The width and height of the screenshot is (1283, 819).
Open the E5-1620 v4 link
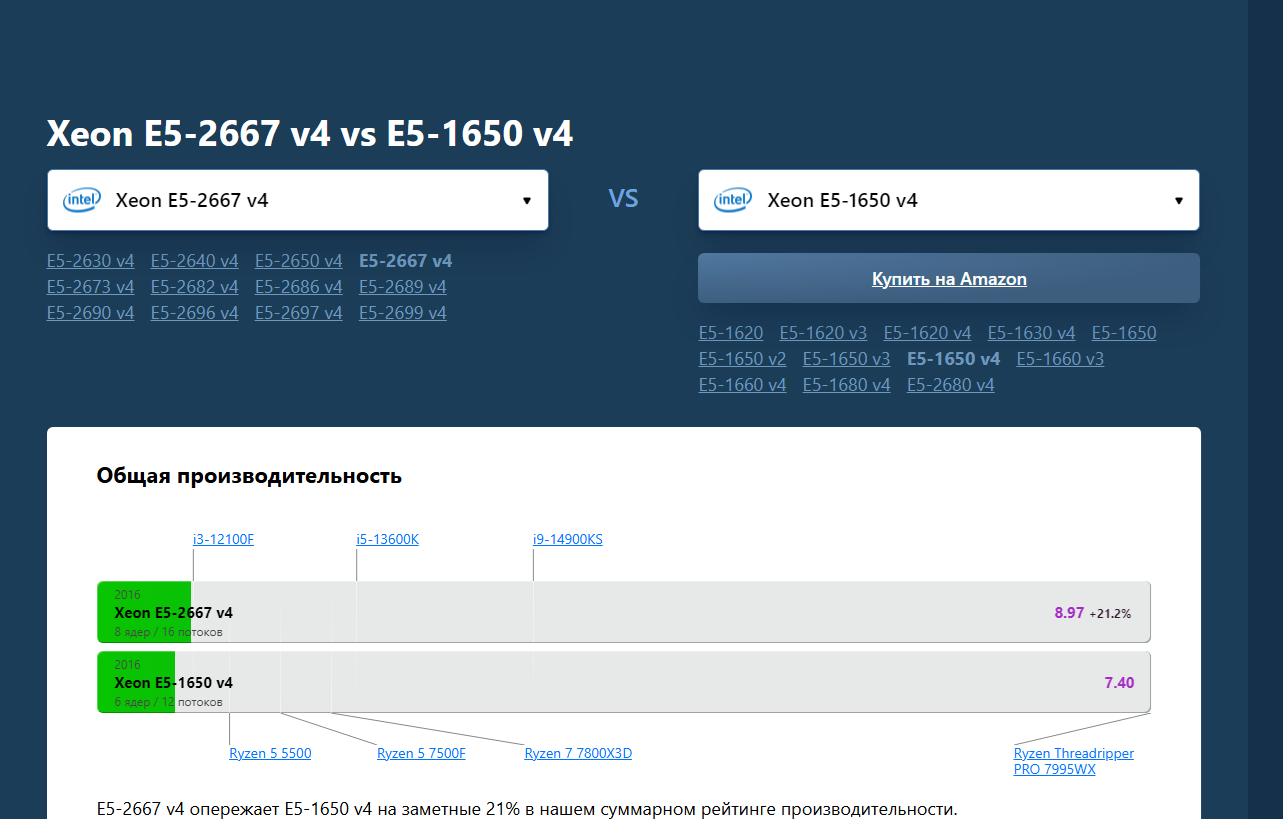927,333
